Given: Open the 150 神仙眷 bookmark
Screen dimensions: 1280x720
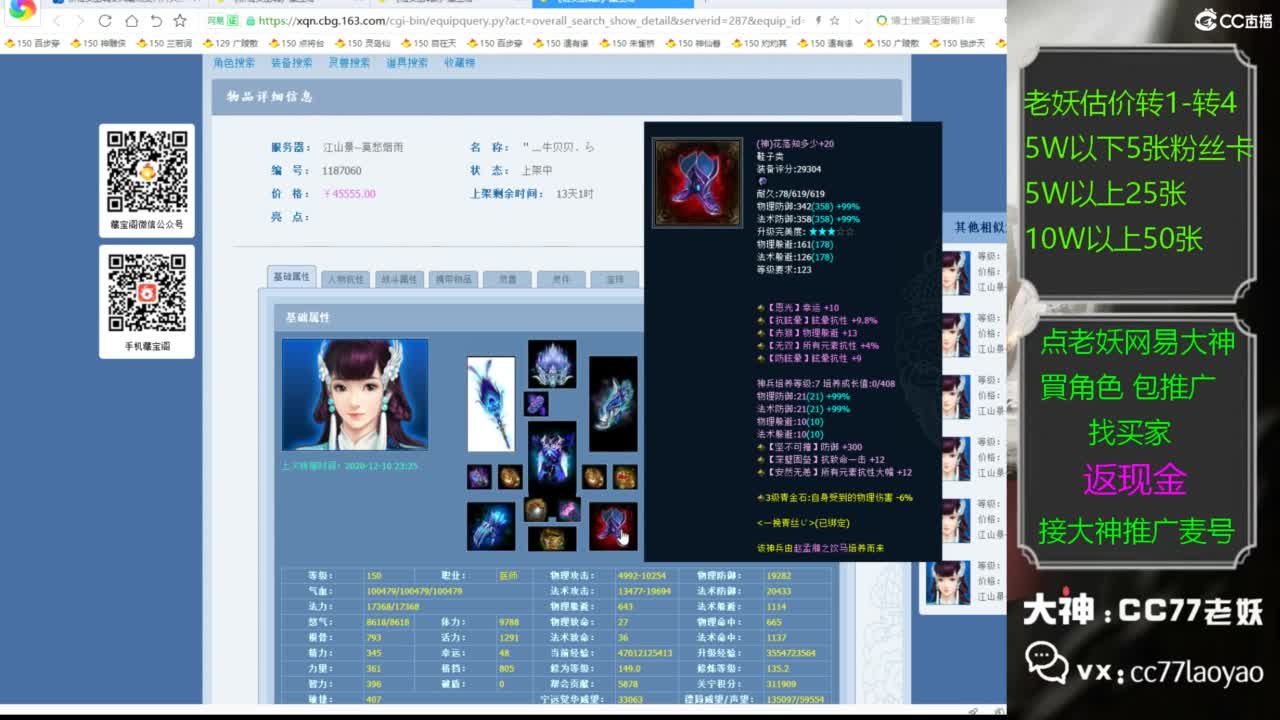Looking at the screenshot, I should (x=692, y=44).
